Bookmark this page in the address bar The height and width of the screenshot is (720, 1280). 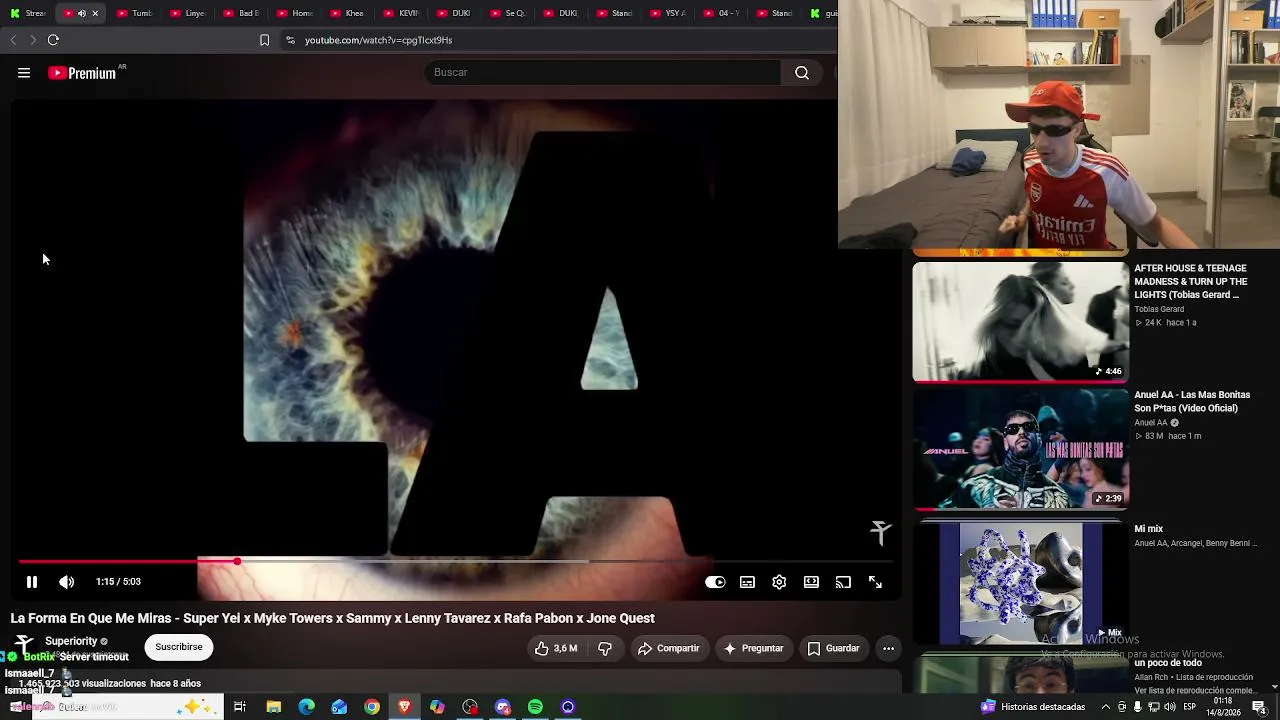(x=264, y=40)
